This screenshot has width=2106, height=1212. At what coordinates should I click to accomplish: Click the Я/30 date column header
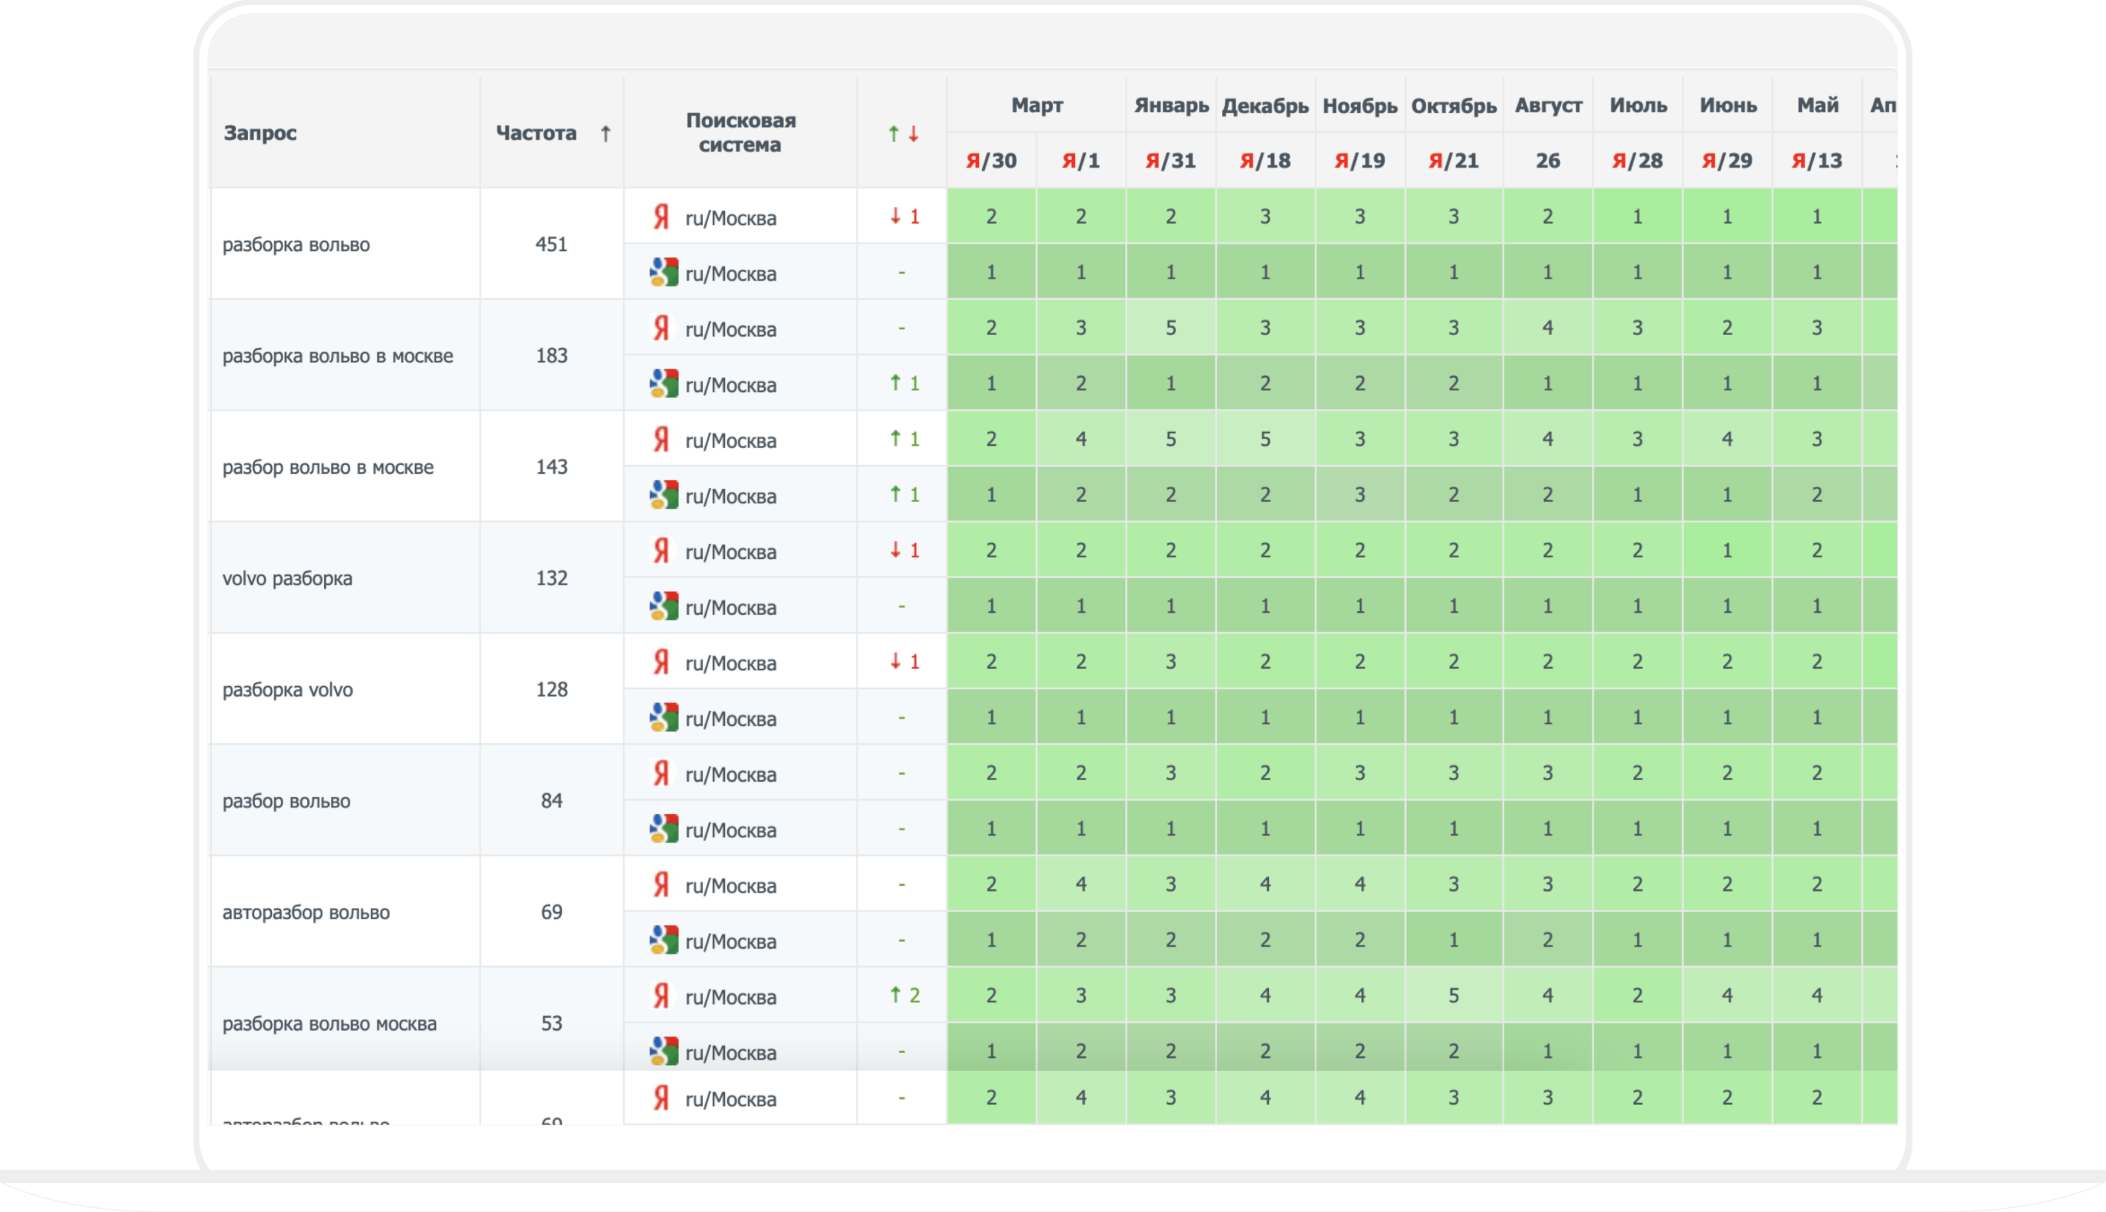click(x=991, y=161)
